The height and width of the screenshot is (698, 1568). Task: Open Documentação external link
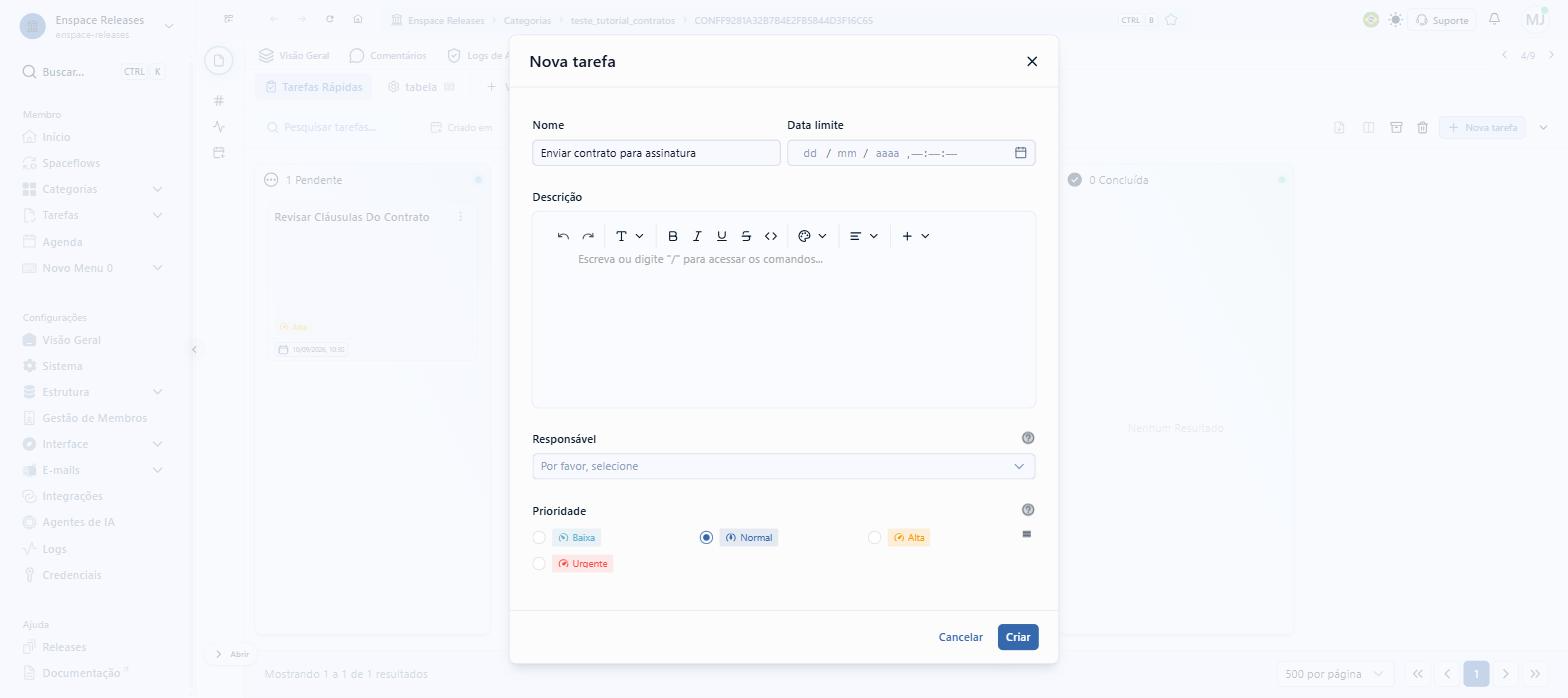coord(93,673)
